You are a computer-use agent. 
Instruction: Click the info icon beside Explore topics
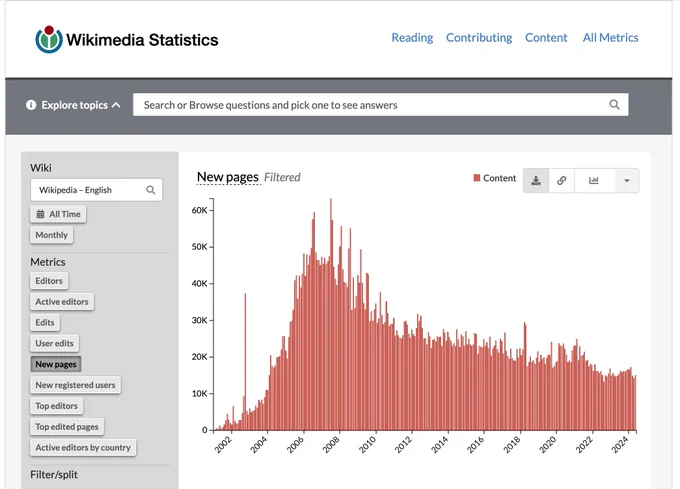(31, 105)
